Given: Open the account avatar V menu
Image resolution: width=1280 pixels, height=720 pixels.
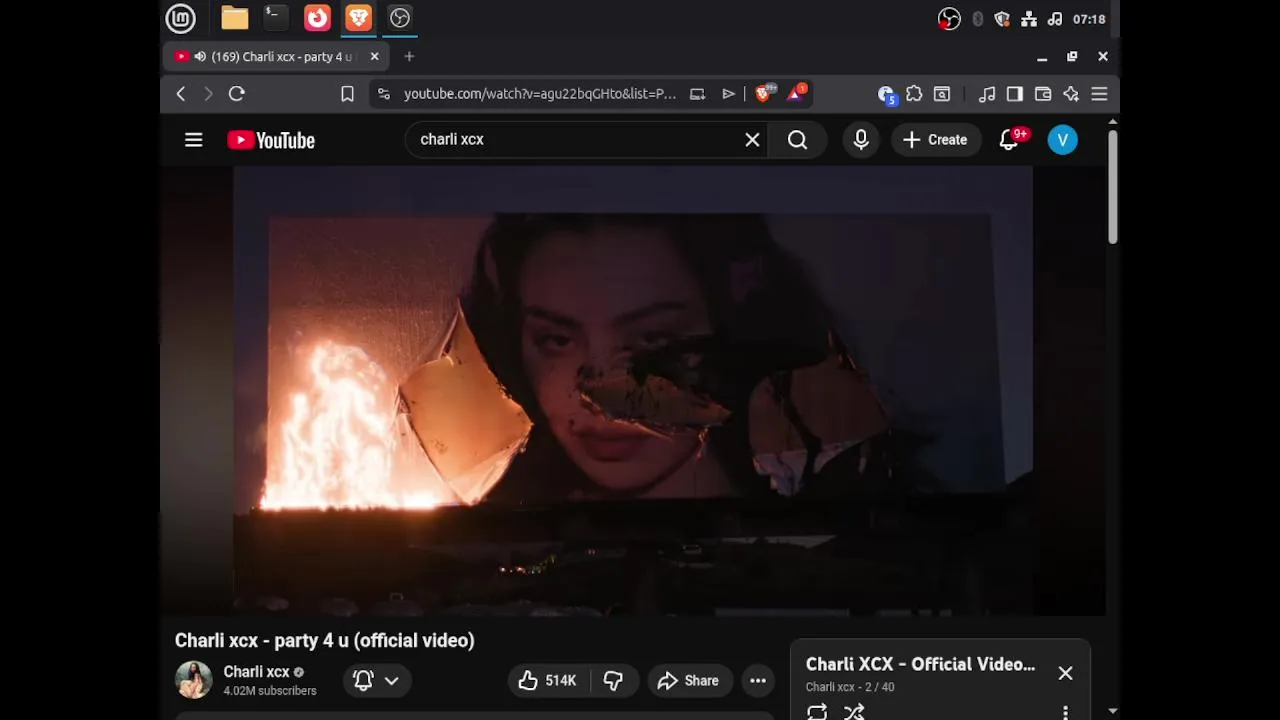Looking at the screenshot, I should click(1063, 140).
